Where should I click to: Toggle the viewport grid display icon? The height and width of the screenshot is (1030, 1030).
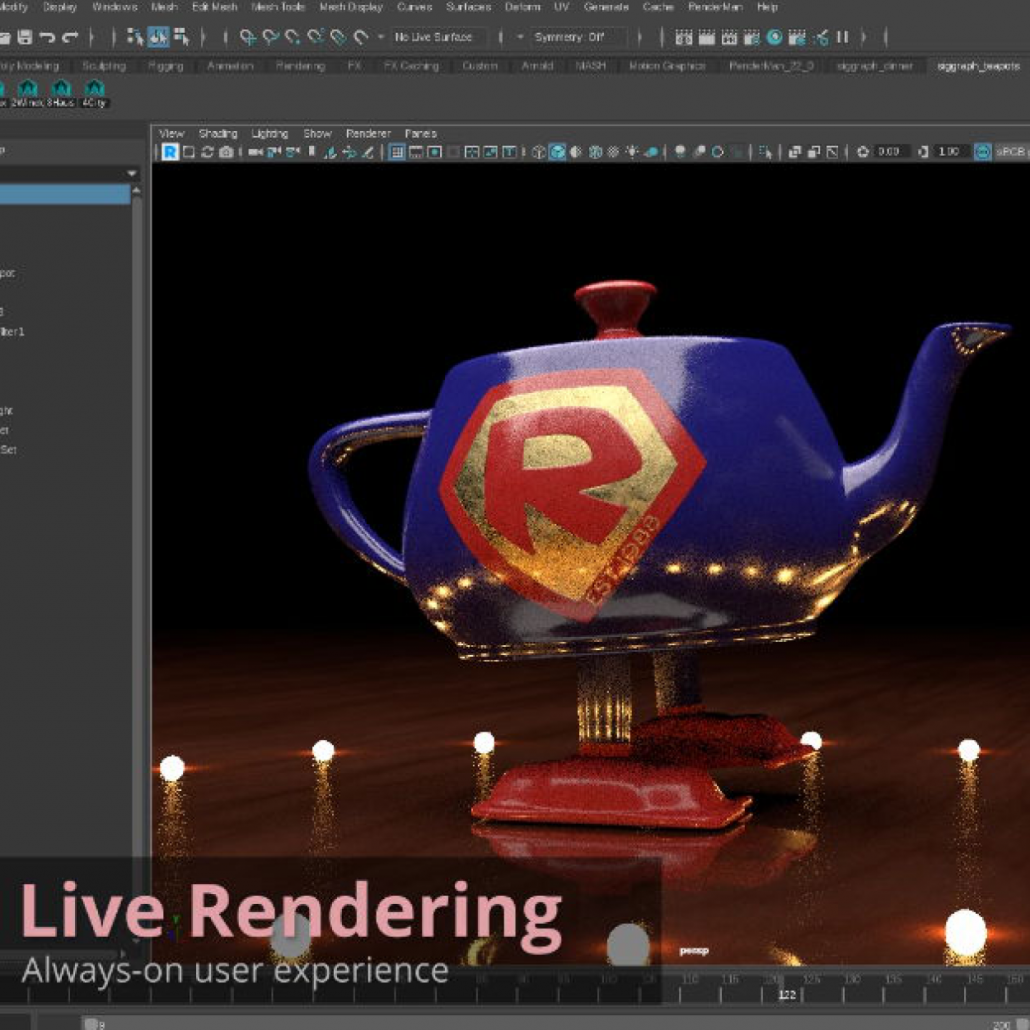397,152
